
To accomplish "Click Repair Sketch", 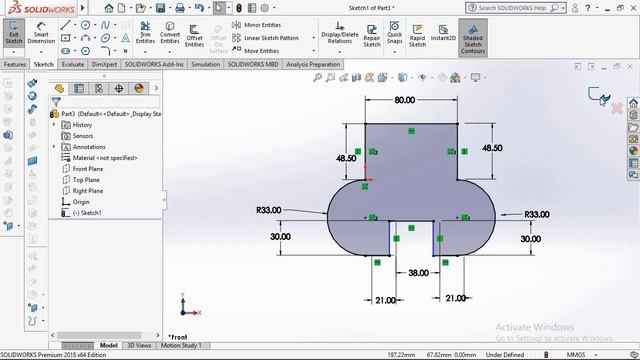I will tap(372, 36).
